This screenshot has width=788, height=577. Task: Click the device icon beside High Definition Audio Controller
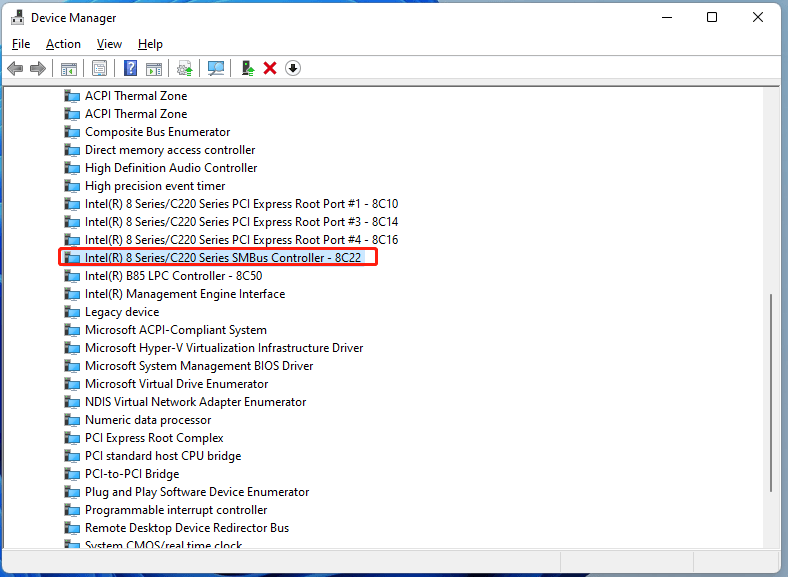pos(72,168)
